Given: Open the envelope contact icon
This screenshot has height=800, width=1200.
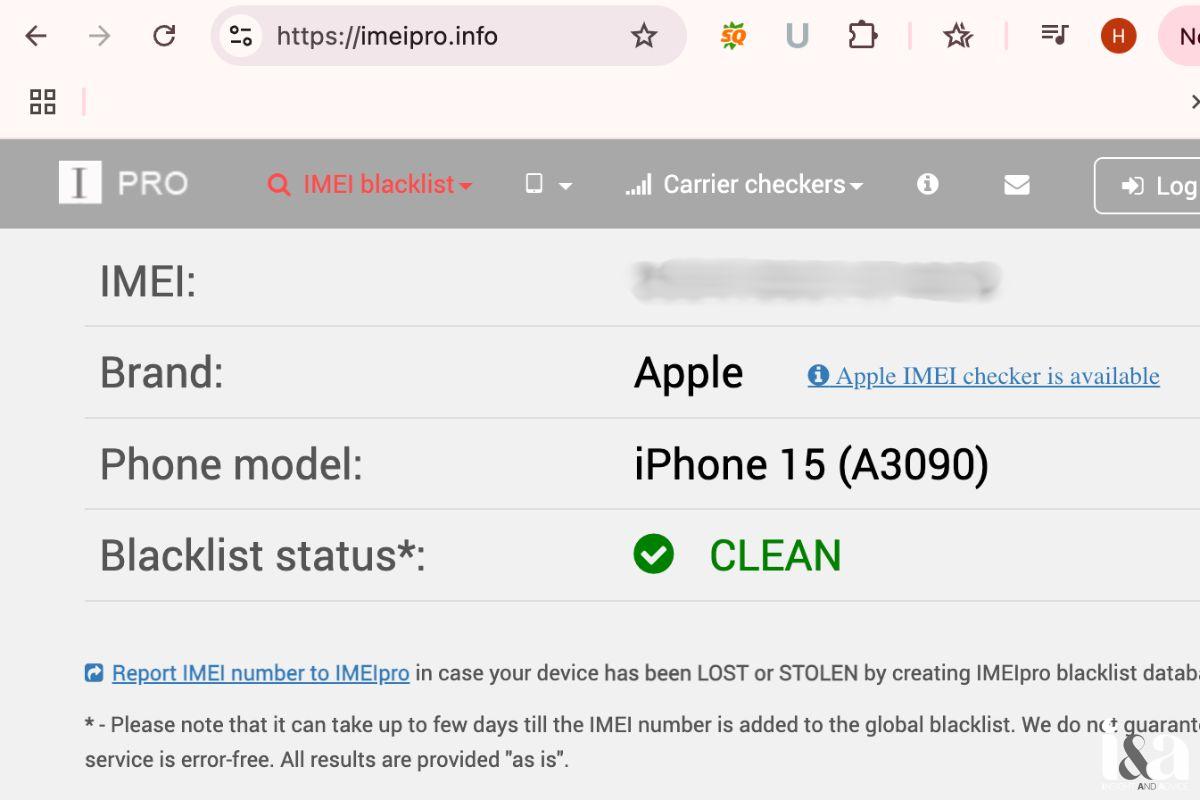Looking at the screenshot, I should coord(1017,185).
